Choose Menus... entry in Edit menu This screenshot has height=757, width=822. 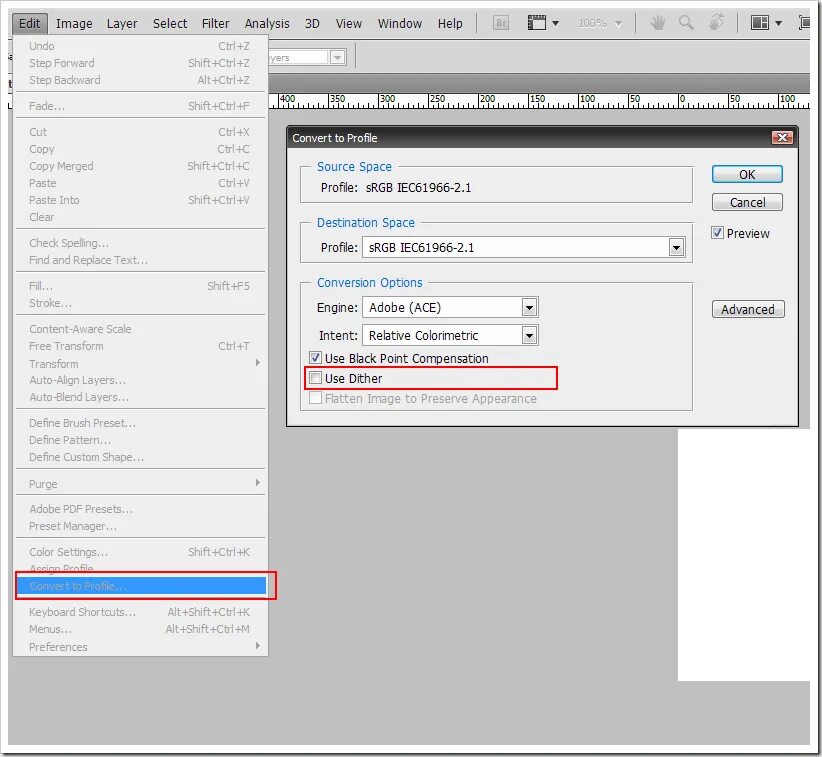(x=141, y=629)
